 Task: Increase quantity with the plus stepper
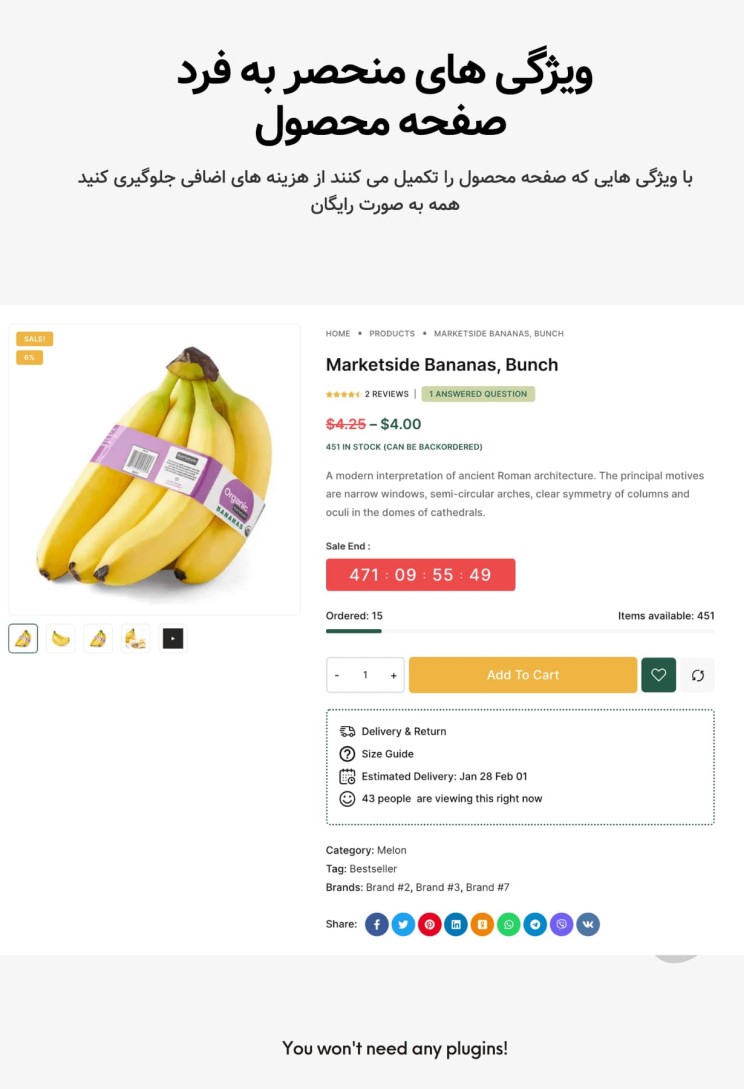click(391, 675)
